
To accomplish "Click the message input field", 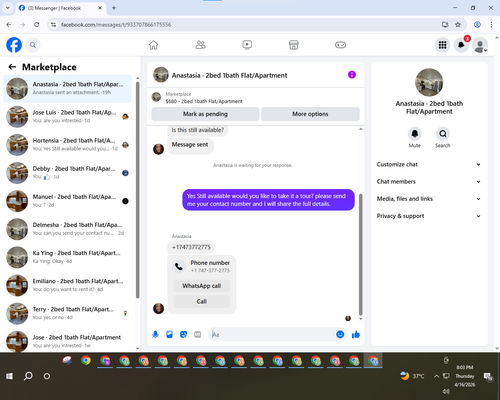I will point(272,334).
